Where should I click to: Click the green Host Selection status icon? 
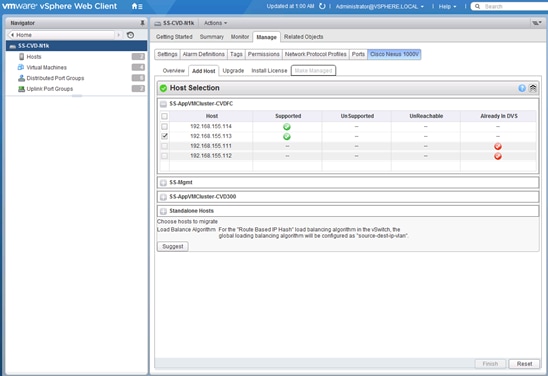pyautogui.click(x=163, y=88)
